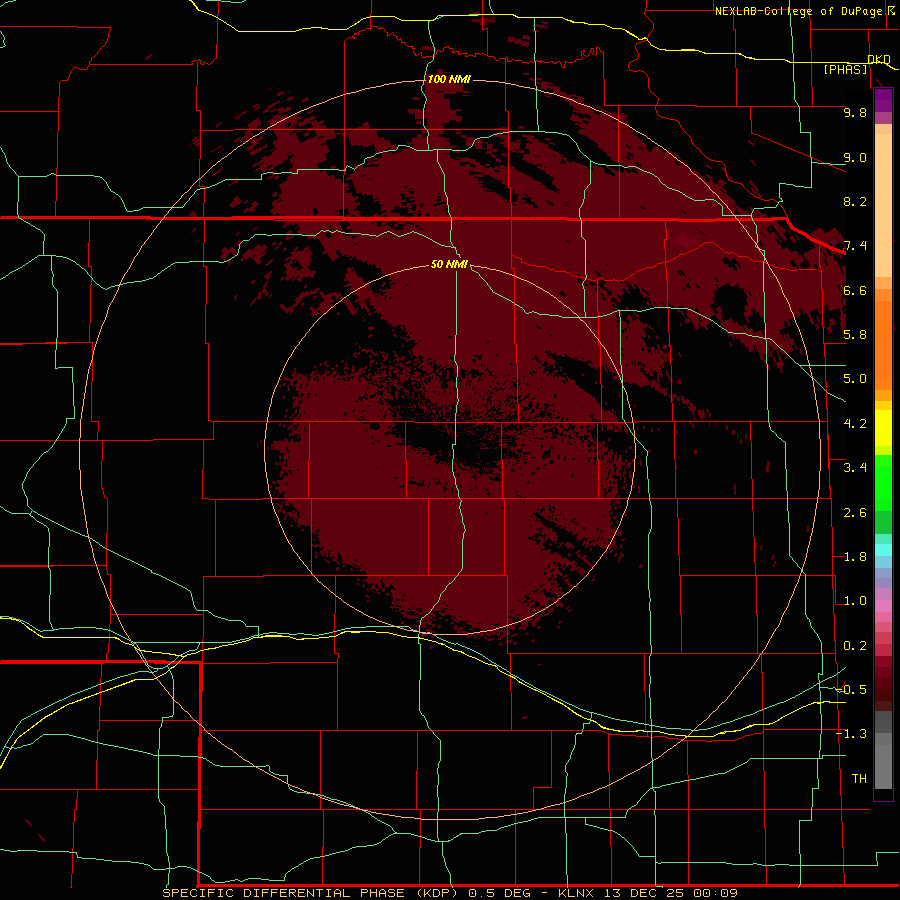Click the NEXLAB-College of DuPage credit text
The width and height of the screenshot is (900, 900).
click(x=800, y=11)
